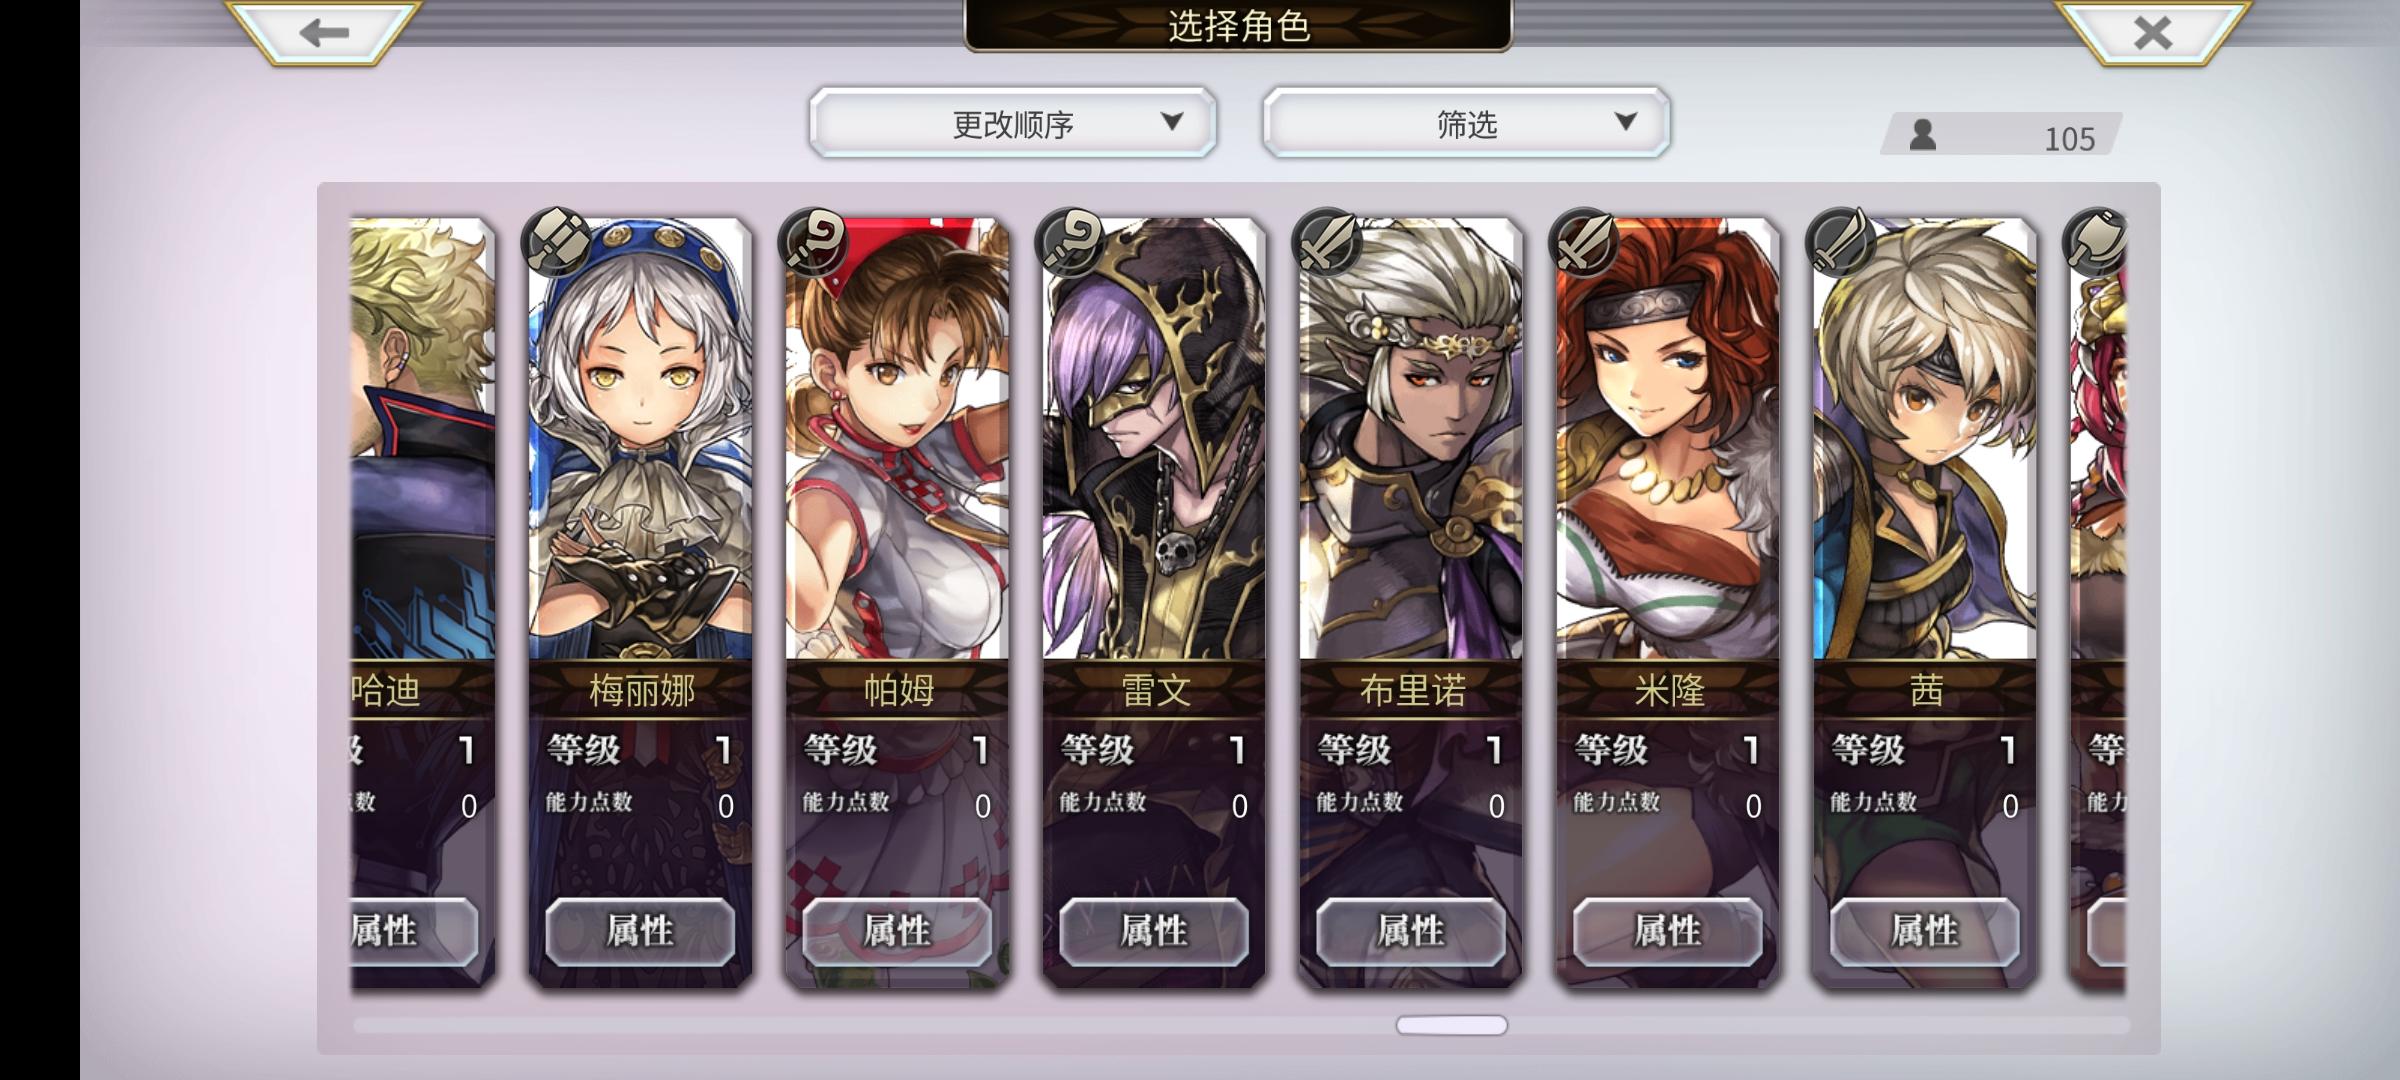Click the weapon class icon on 梅丽娜's card
This screenshot has height=1080, width=2400.
click(557, 241)
